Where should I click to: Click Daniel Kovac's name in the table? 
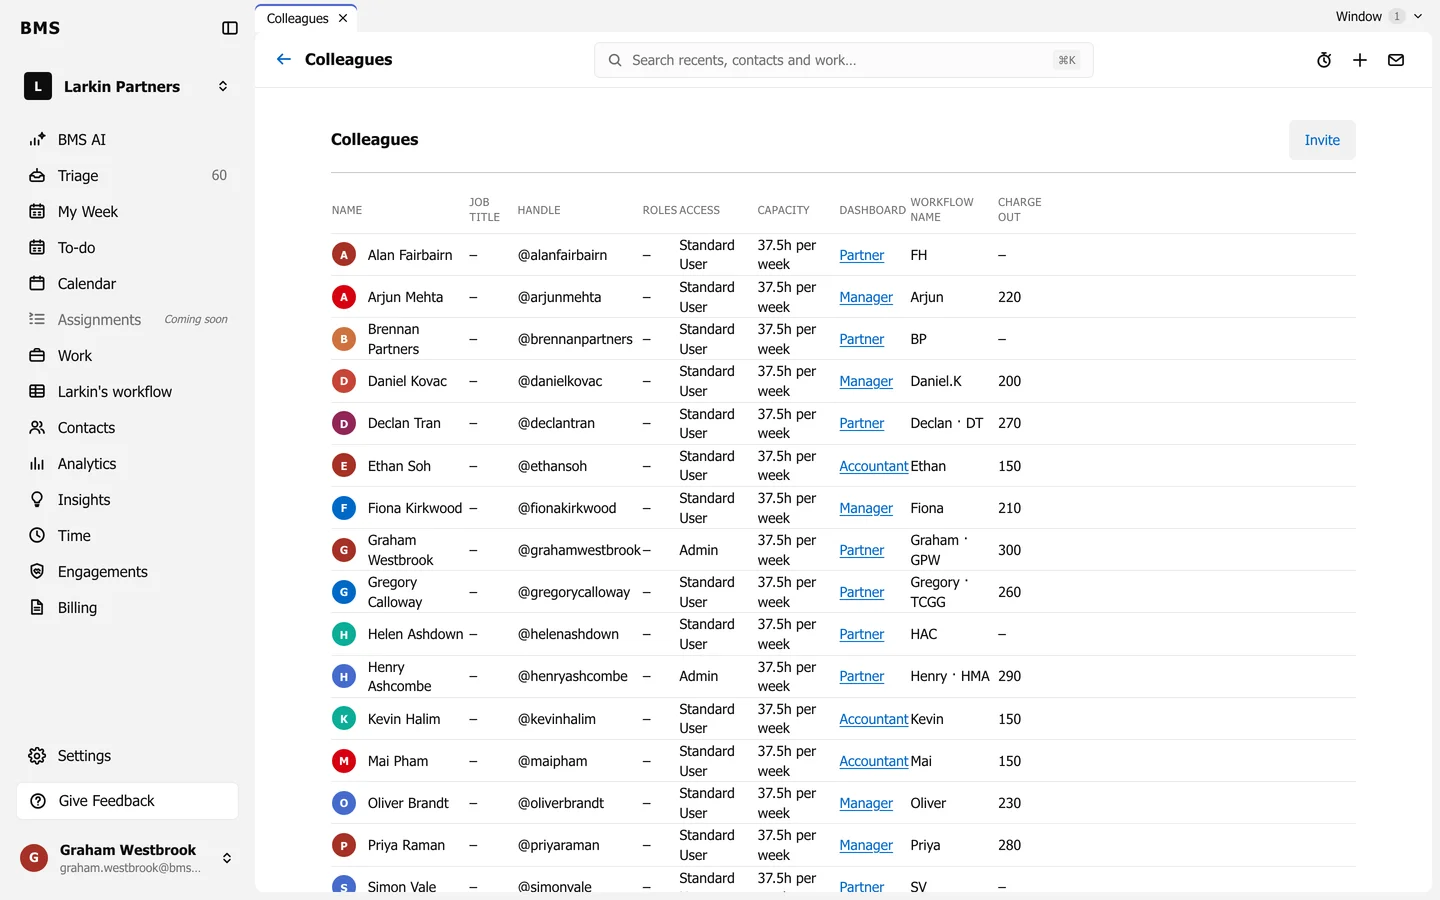[x=407, y=381]
